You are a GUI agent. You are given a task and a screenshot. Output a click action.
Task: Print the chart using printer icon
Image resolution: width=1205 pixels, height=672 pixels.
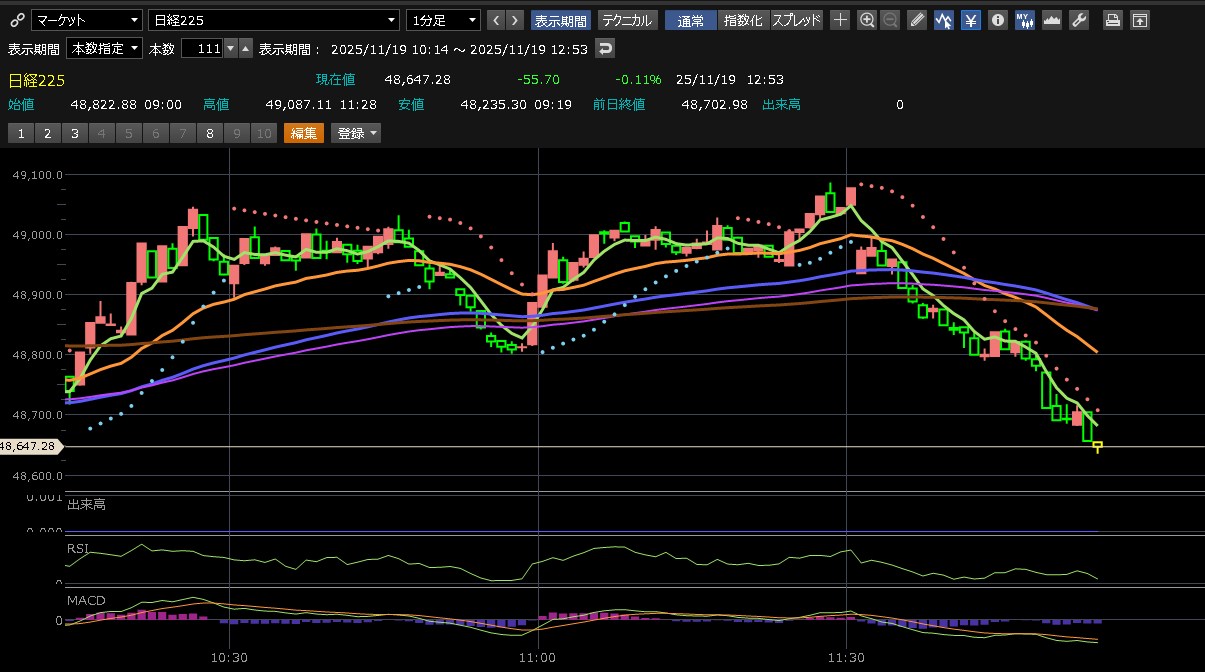coord(1112,20)
